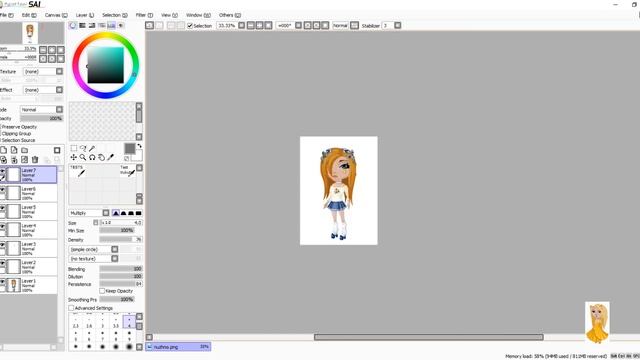Screen dimensions: 640x360
Task: Hide Layer6 with its eye icon
Action: (3, 190)
